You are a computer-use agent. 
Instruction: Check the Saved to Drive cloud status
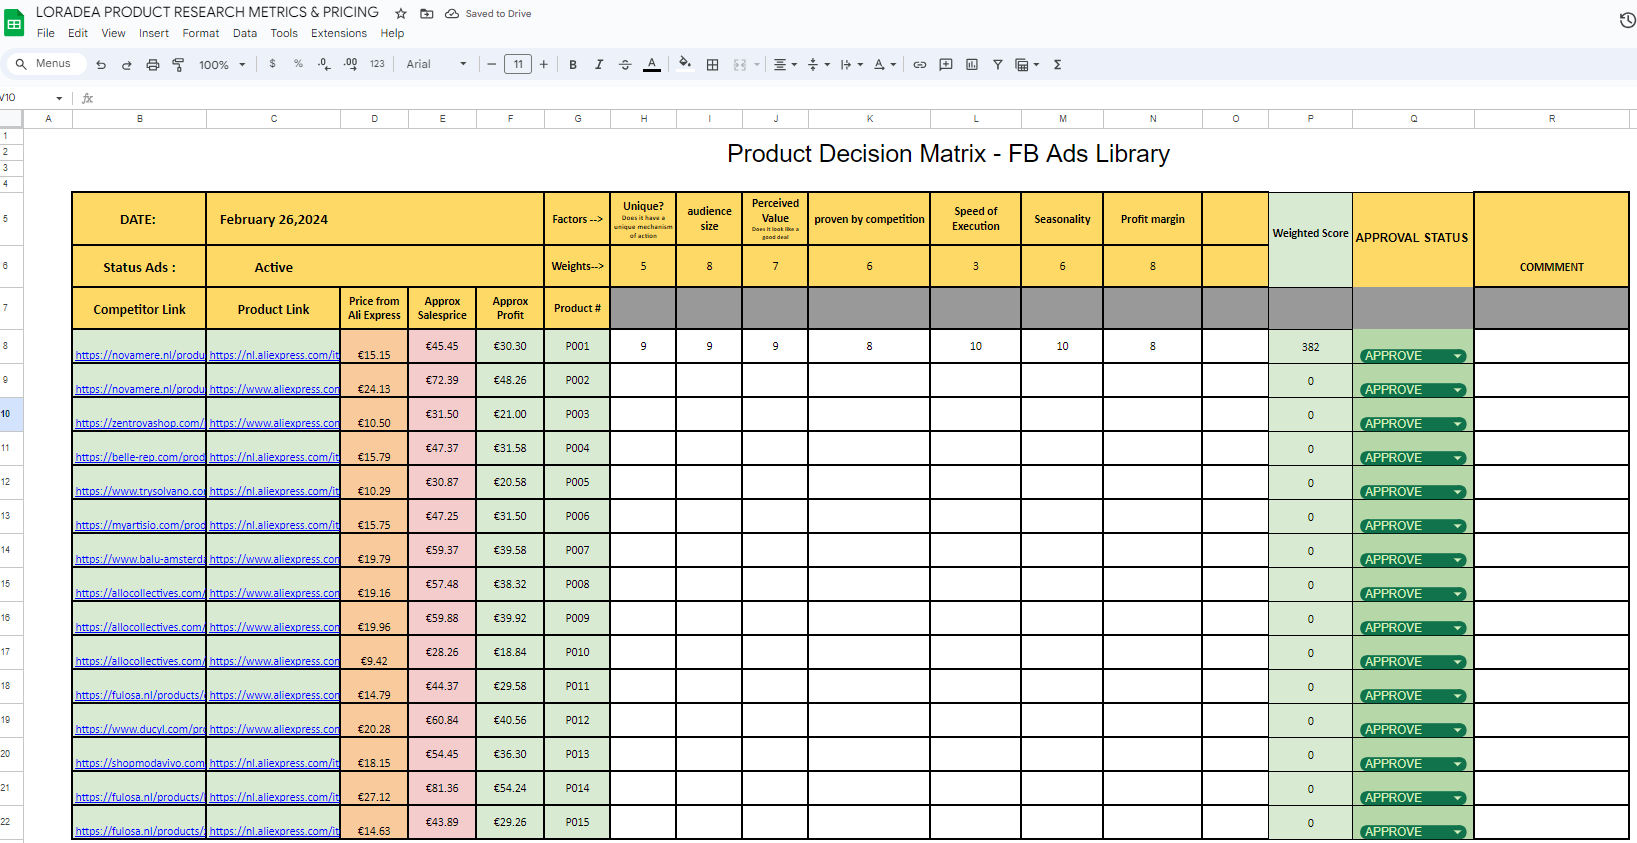pos(488,14)
